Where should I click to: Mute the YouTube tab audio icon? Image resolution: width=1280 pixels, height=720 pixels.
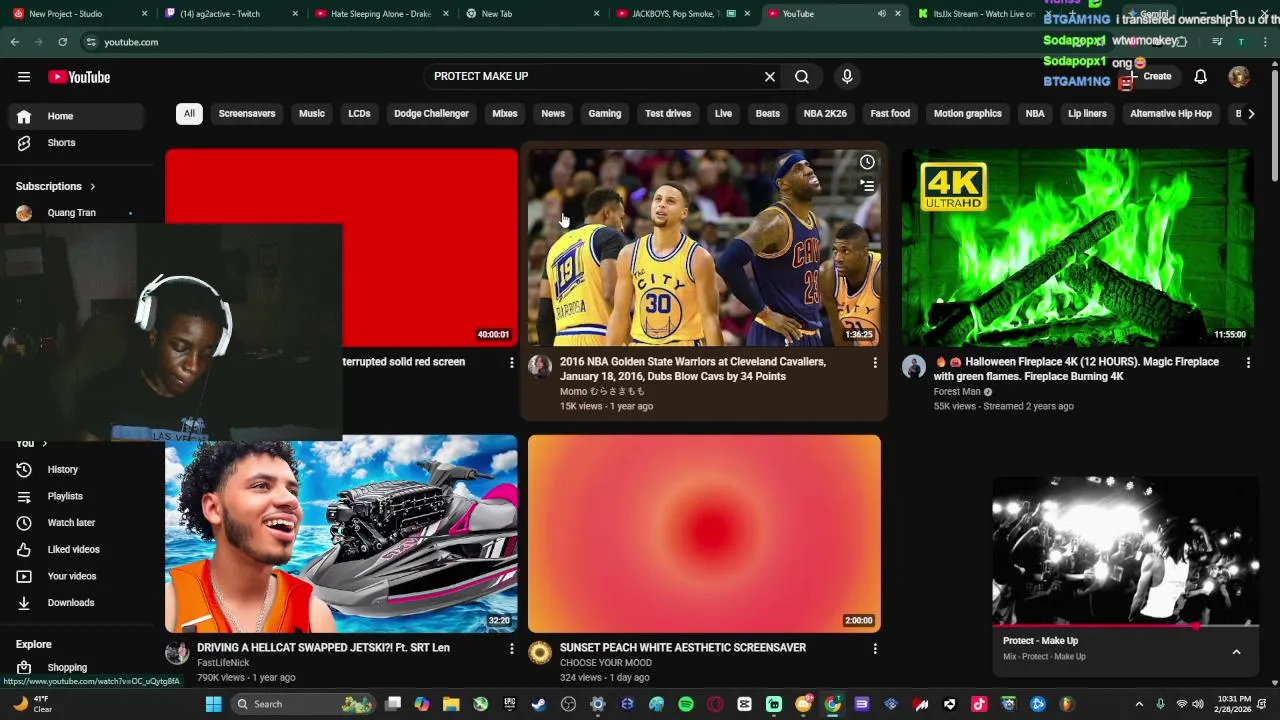coord(881,14)
